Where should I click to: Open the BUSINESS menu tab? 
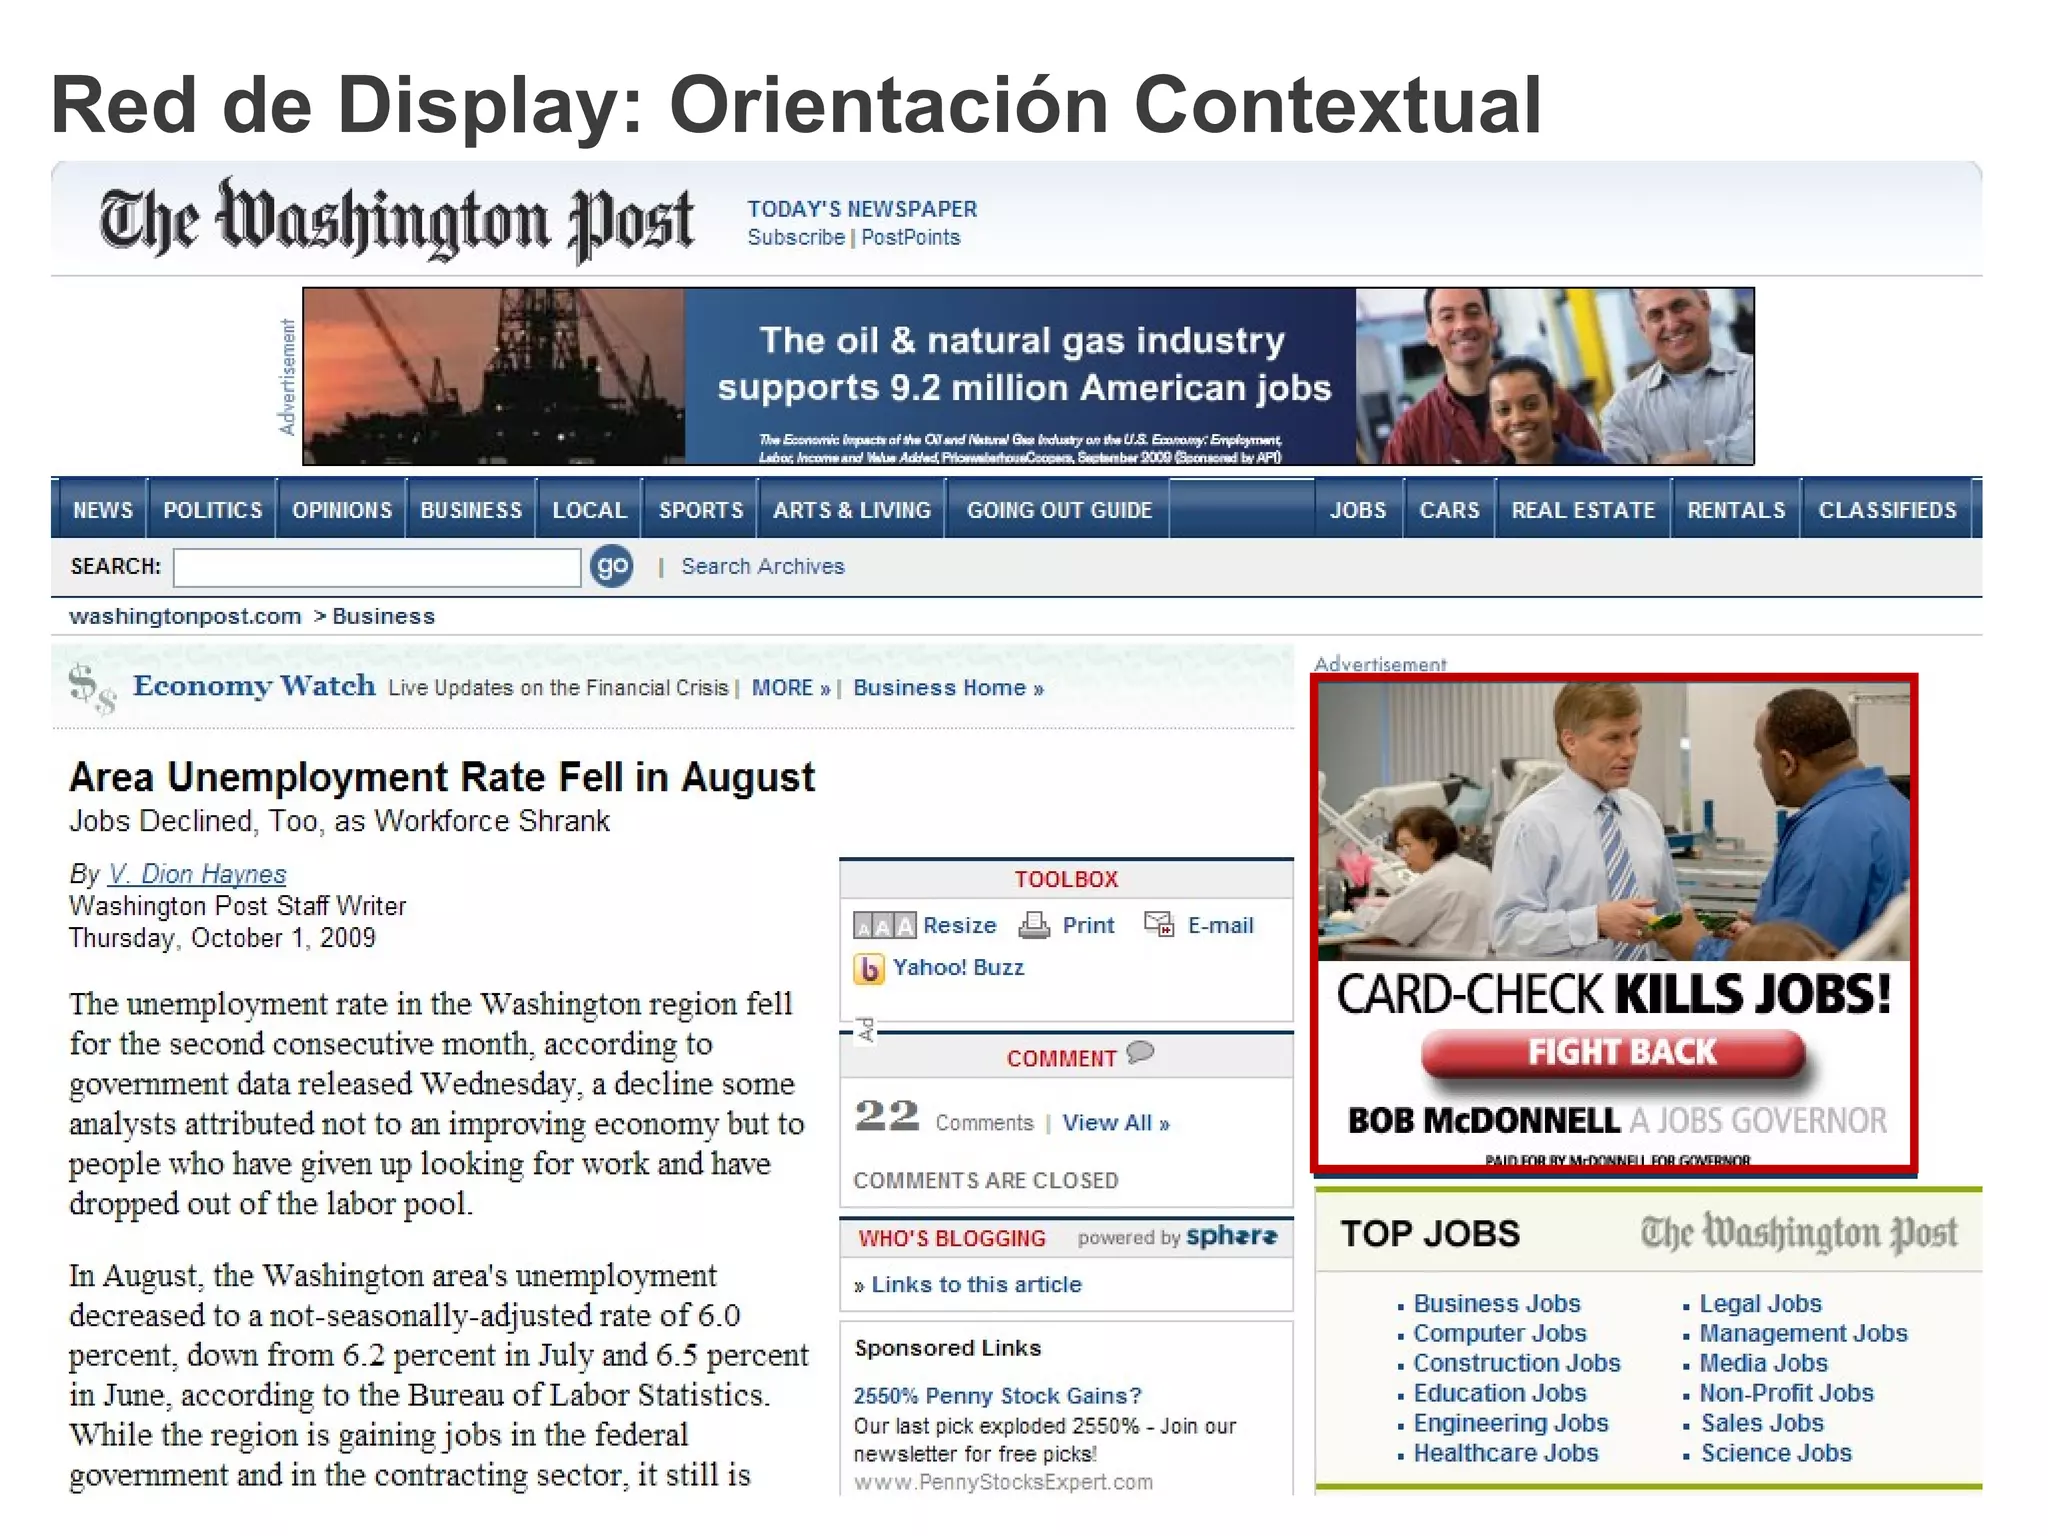(x=471, y=510)
